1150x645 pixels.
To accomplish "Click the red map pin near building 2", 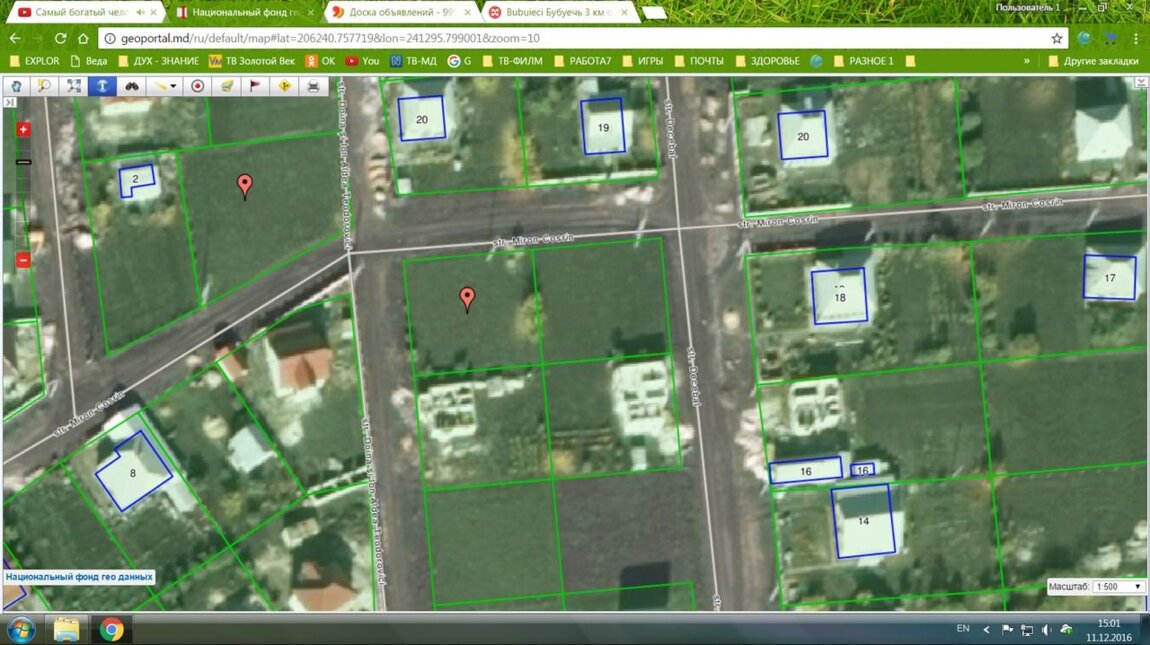I will click(x=244, y=185).
